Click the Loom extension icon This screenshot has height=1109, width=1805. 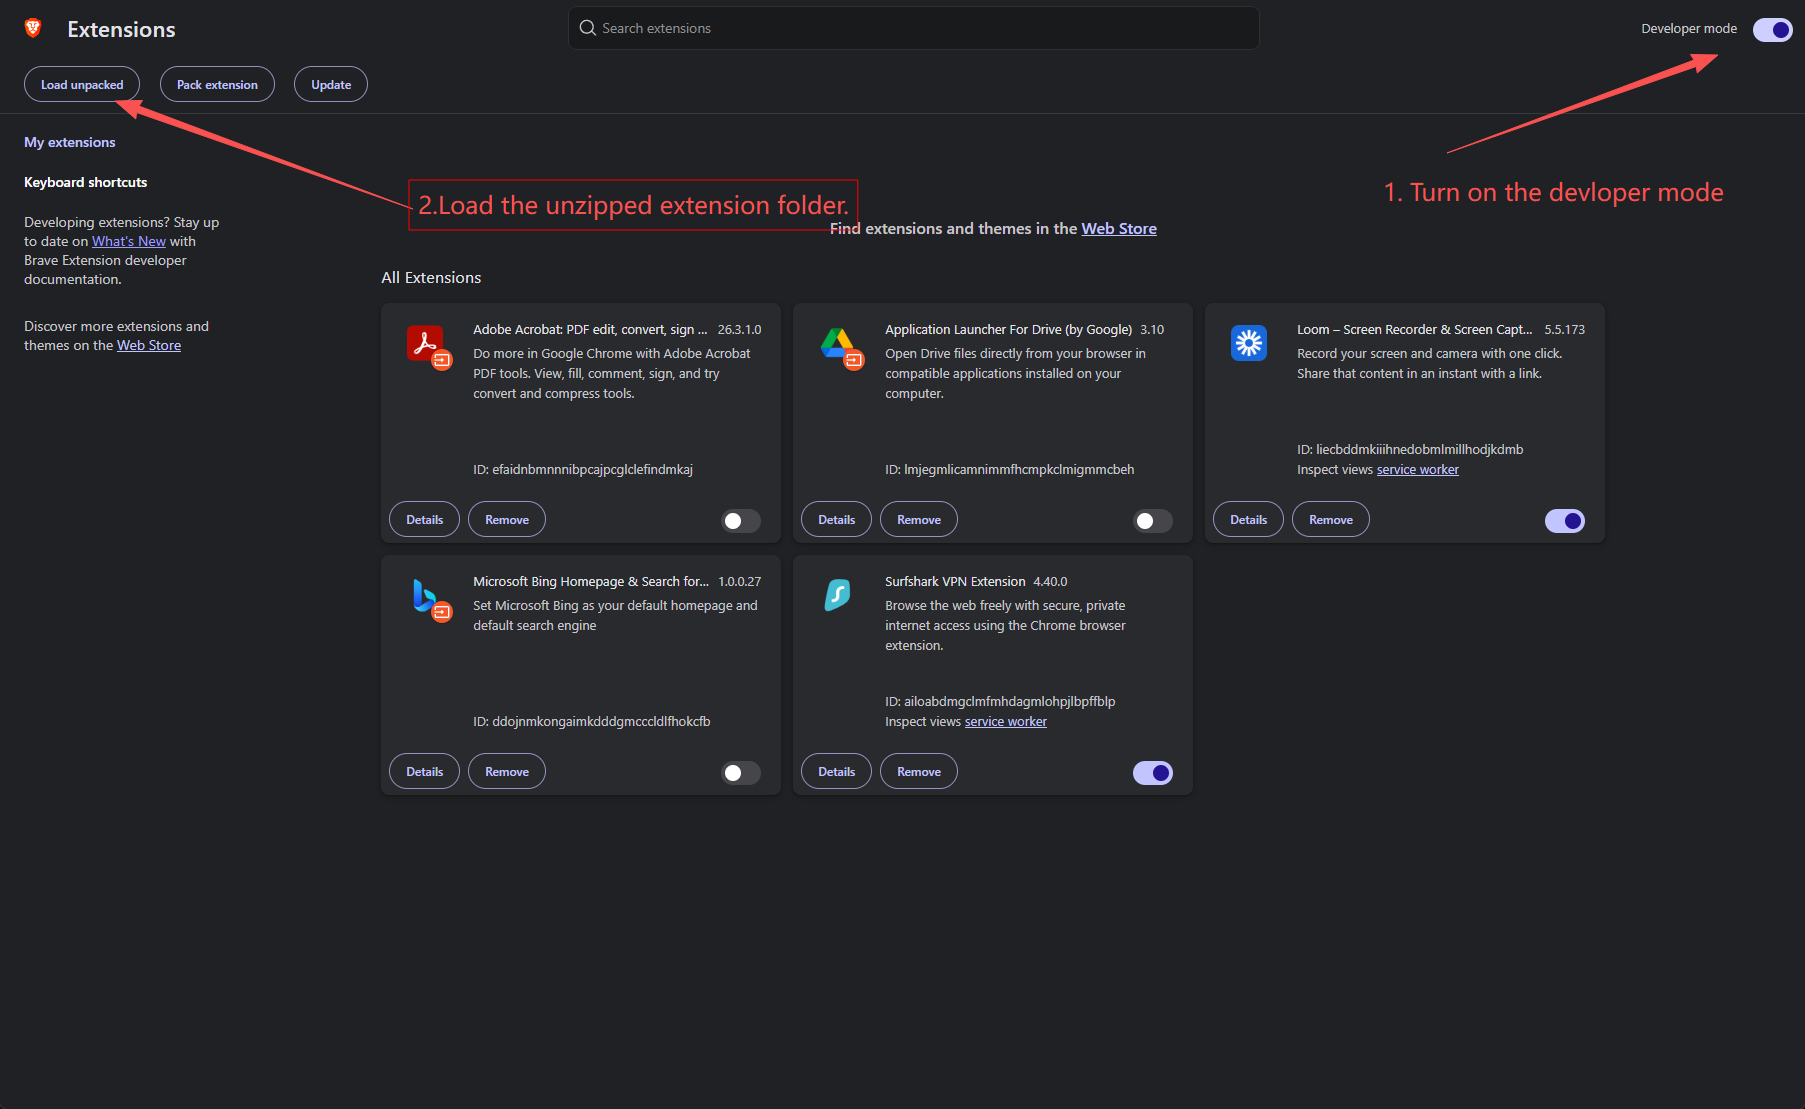pos(1249,343)
